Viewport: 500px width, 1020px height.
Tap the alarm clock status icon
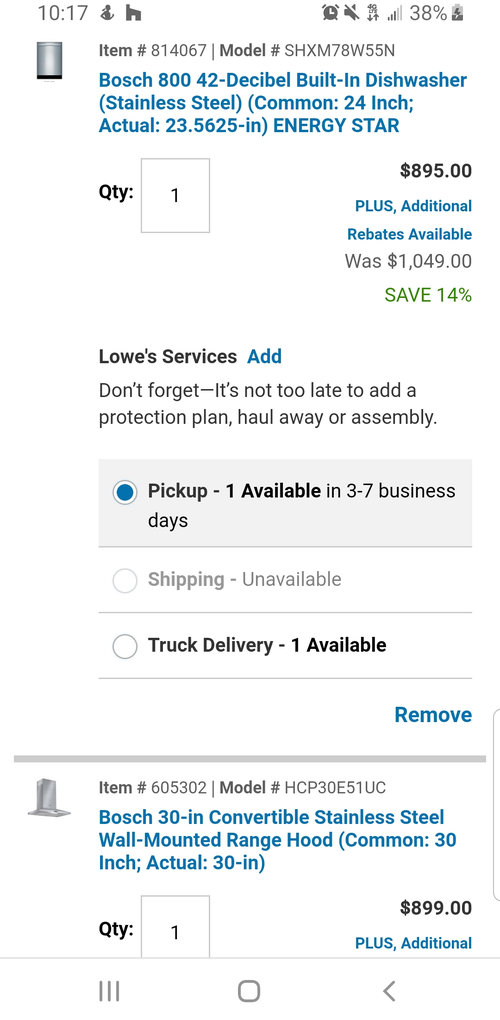click(330, 12)
